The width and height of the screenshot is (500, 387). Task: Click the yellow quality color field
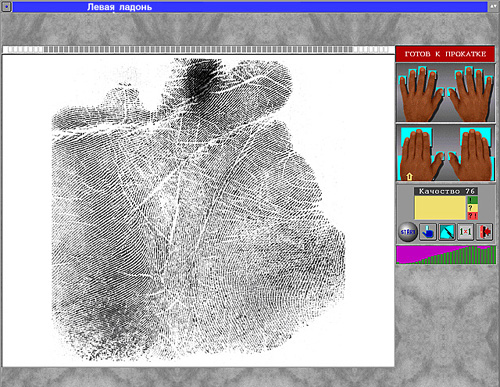click(440, 208)
